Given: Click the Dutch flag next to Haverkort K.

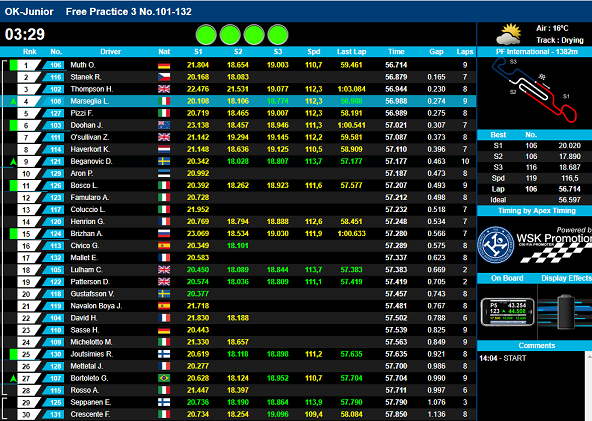Looking at the screenshot, I should [x=164, y=150].
